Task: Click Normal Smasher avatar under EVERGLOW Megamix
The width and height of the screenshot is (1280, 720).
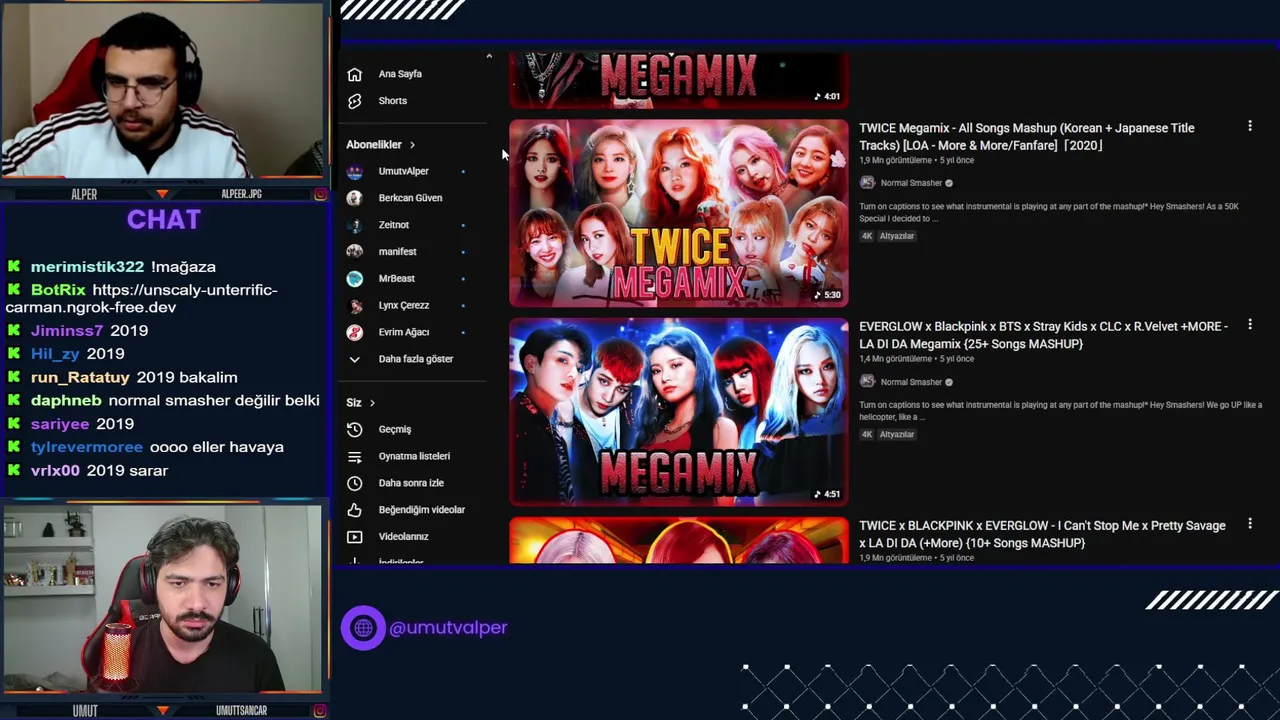Action: (867, 382)
